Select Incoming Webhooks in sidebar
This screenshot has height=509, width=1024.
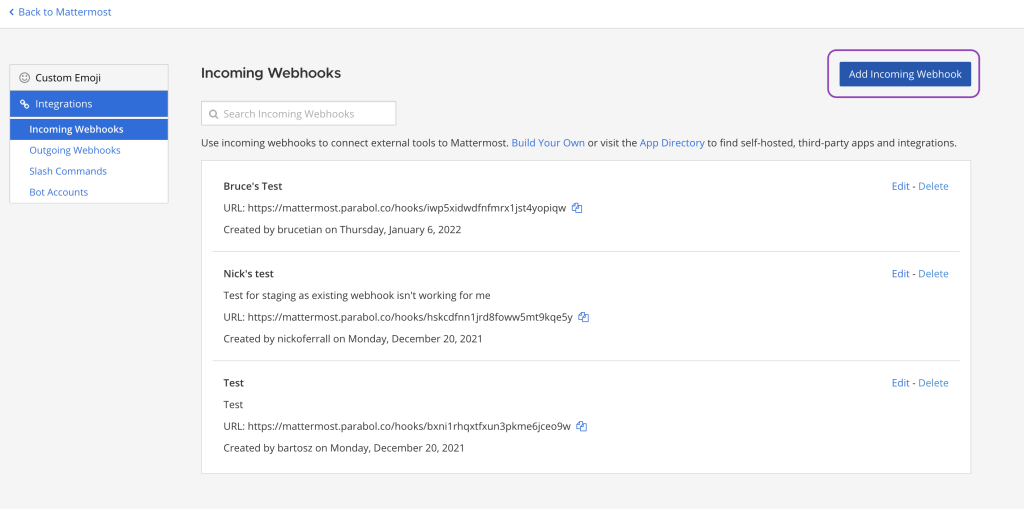tap(89, 129)
